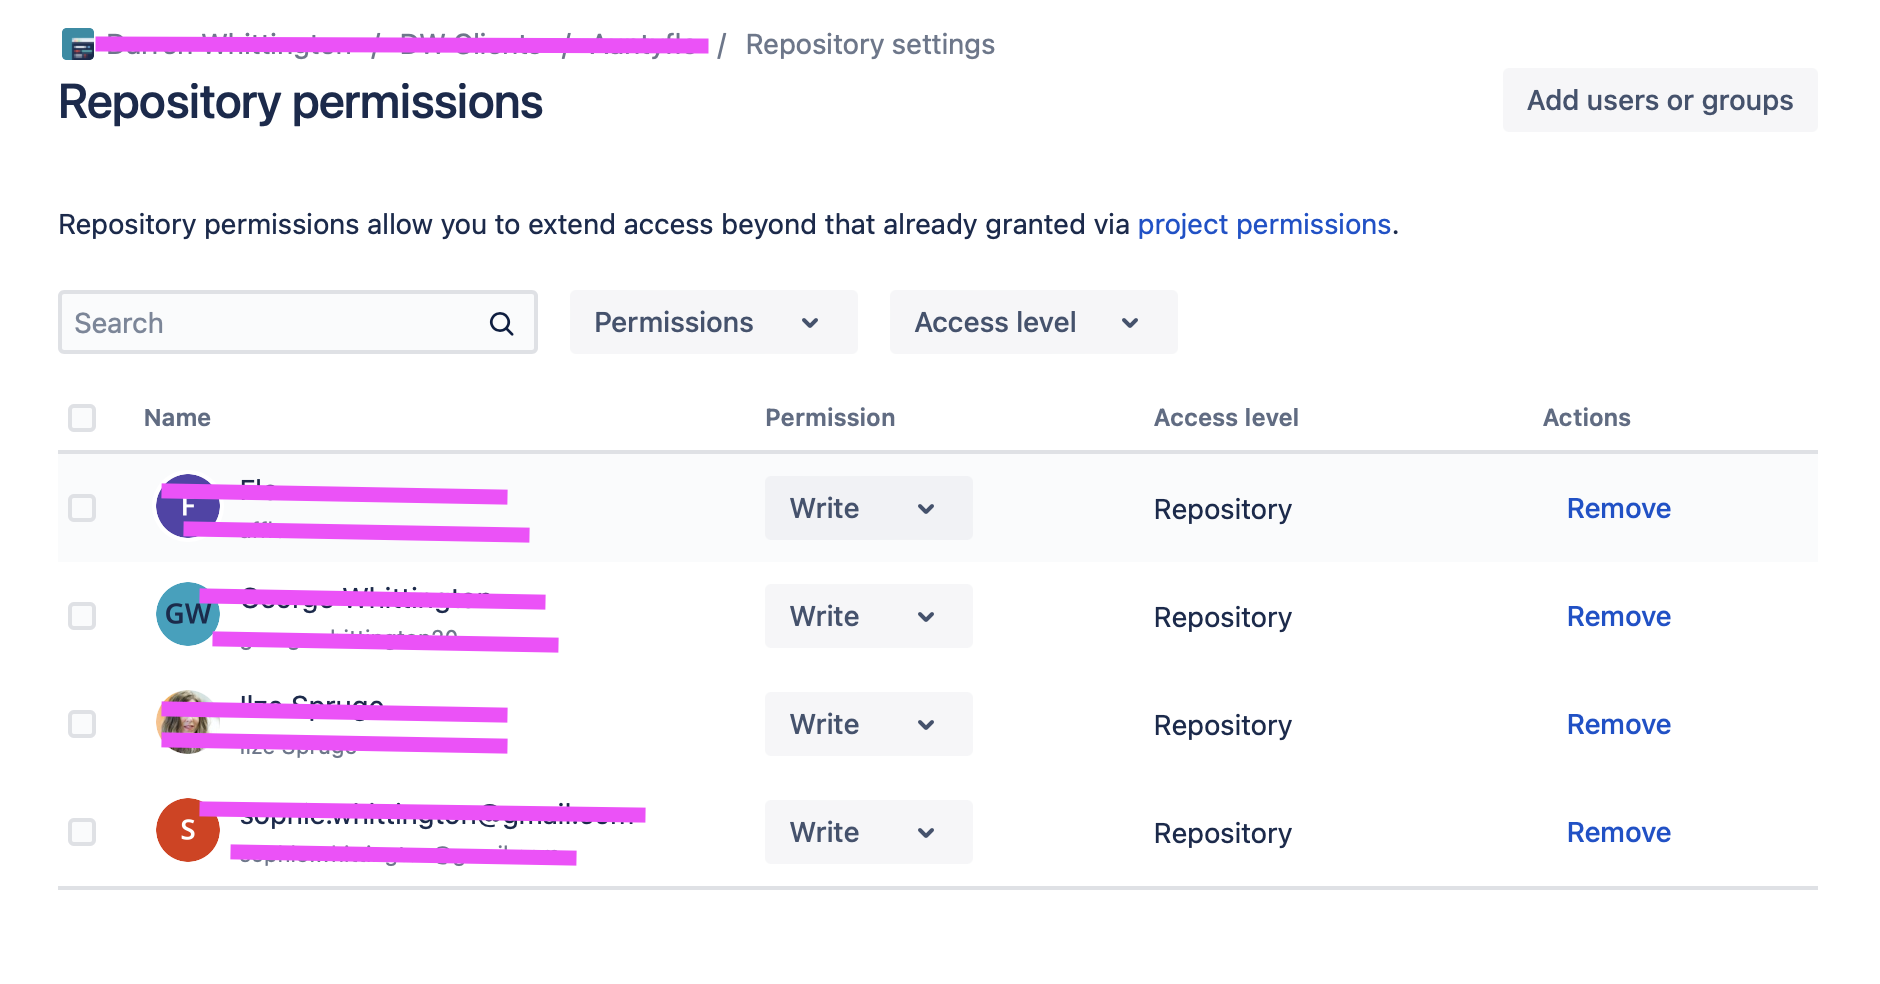This screenshot has width=1880, height=984.
Task: Remove the third user from the repository
Action: pyautogui.click(x=1618, y=724)
